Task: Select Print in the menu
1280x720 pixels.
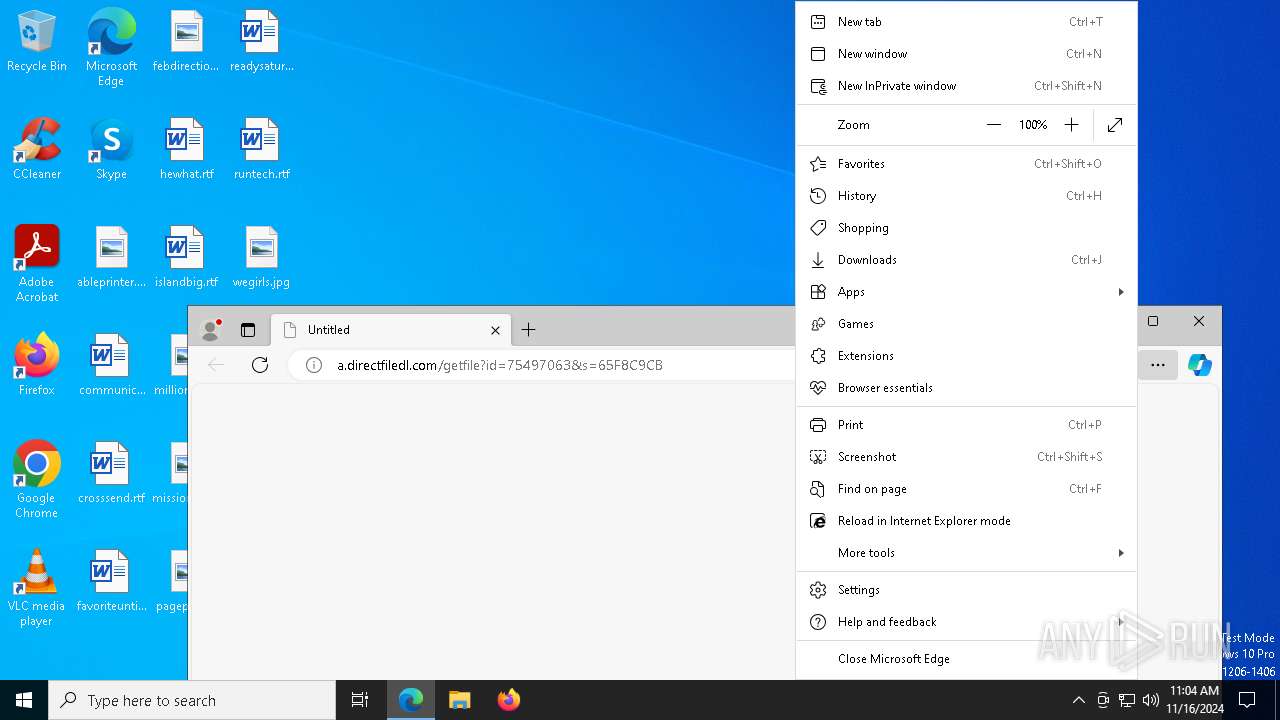Action: tap(966, 424)
